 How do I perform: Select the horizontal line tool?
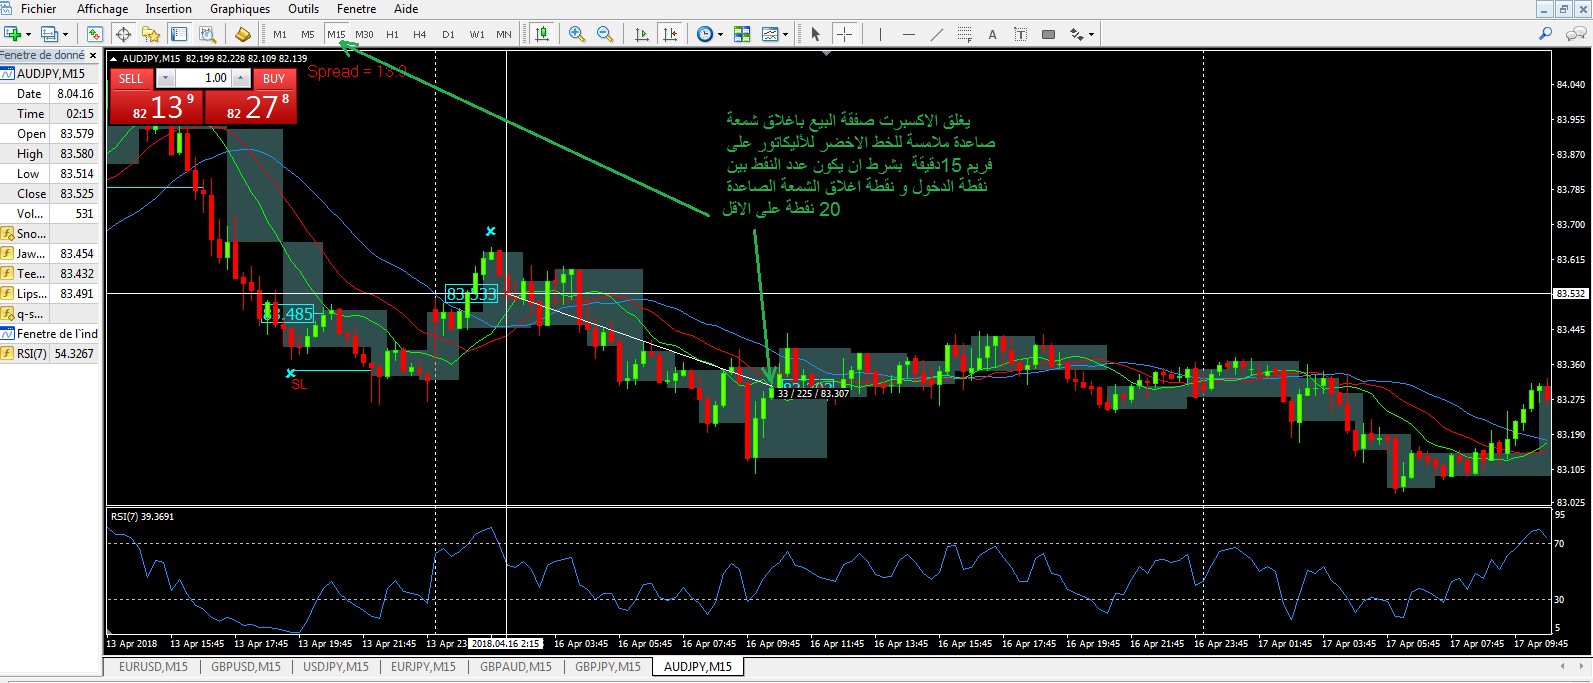(908, 34)
